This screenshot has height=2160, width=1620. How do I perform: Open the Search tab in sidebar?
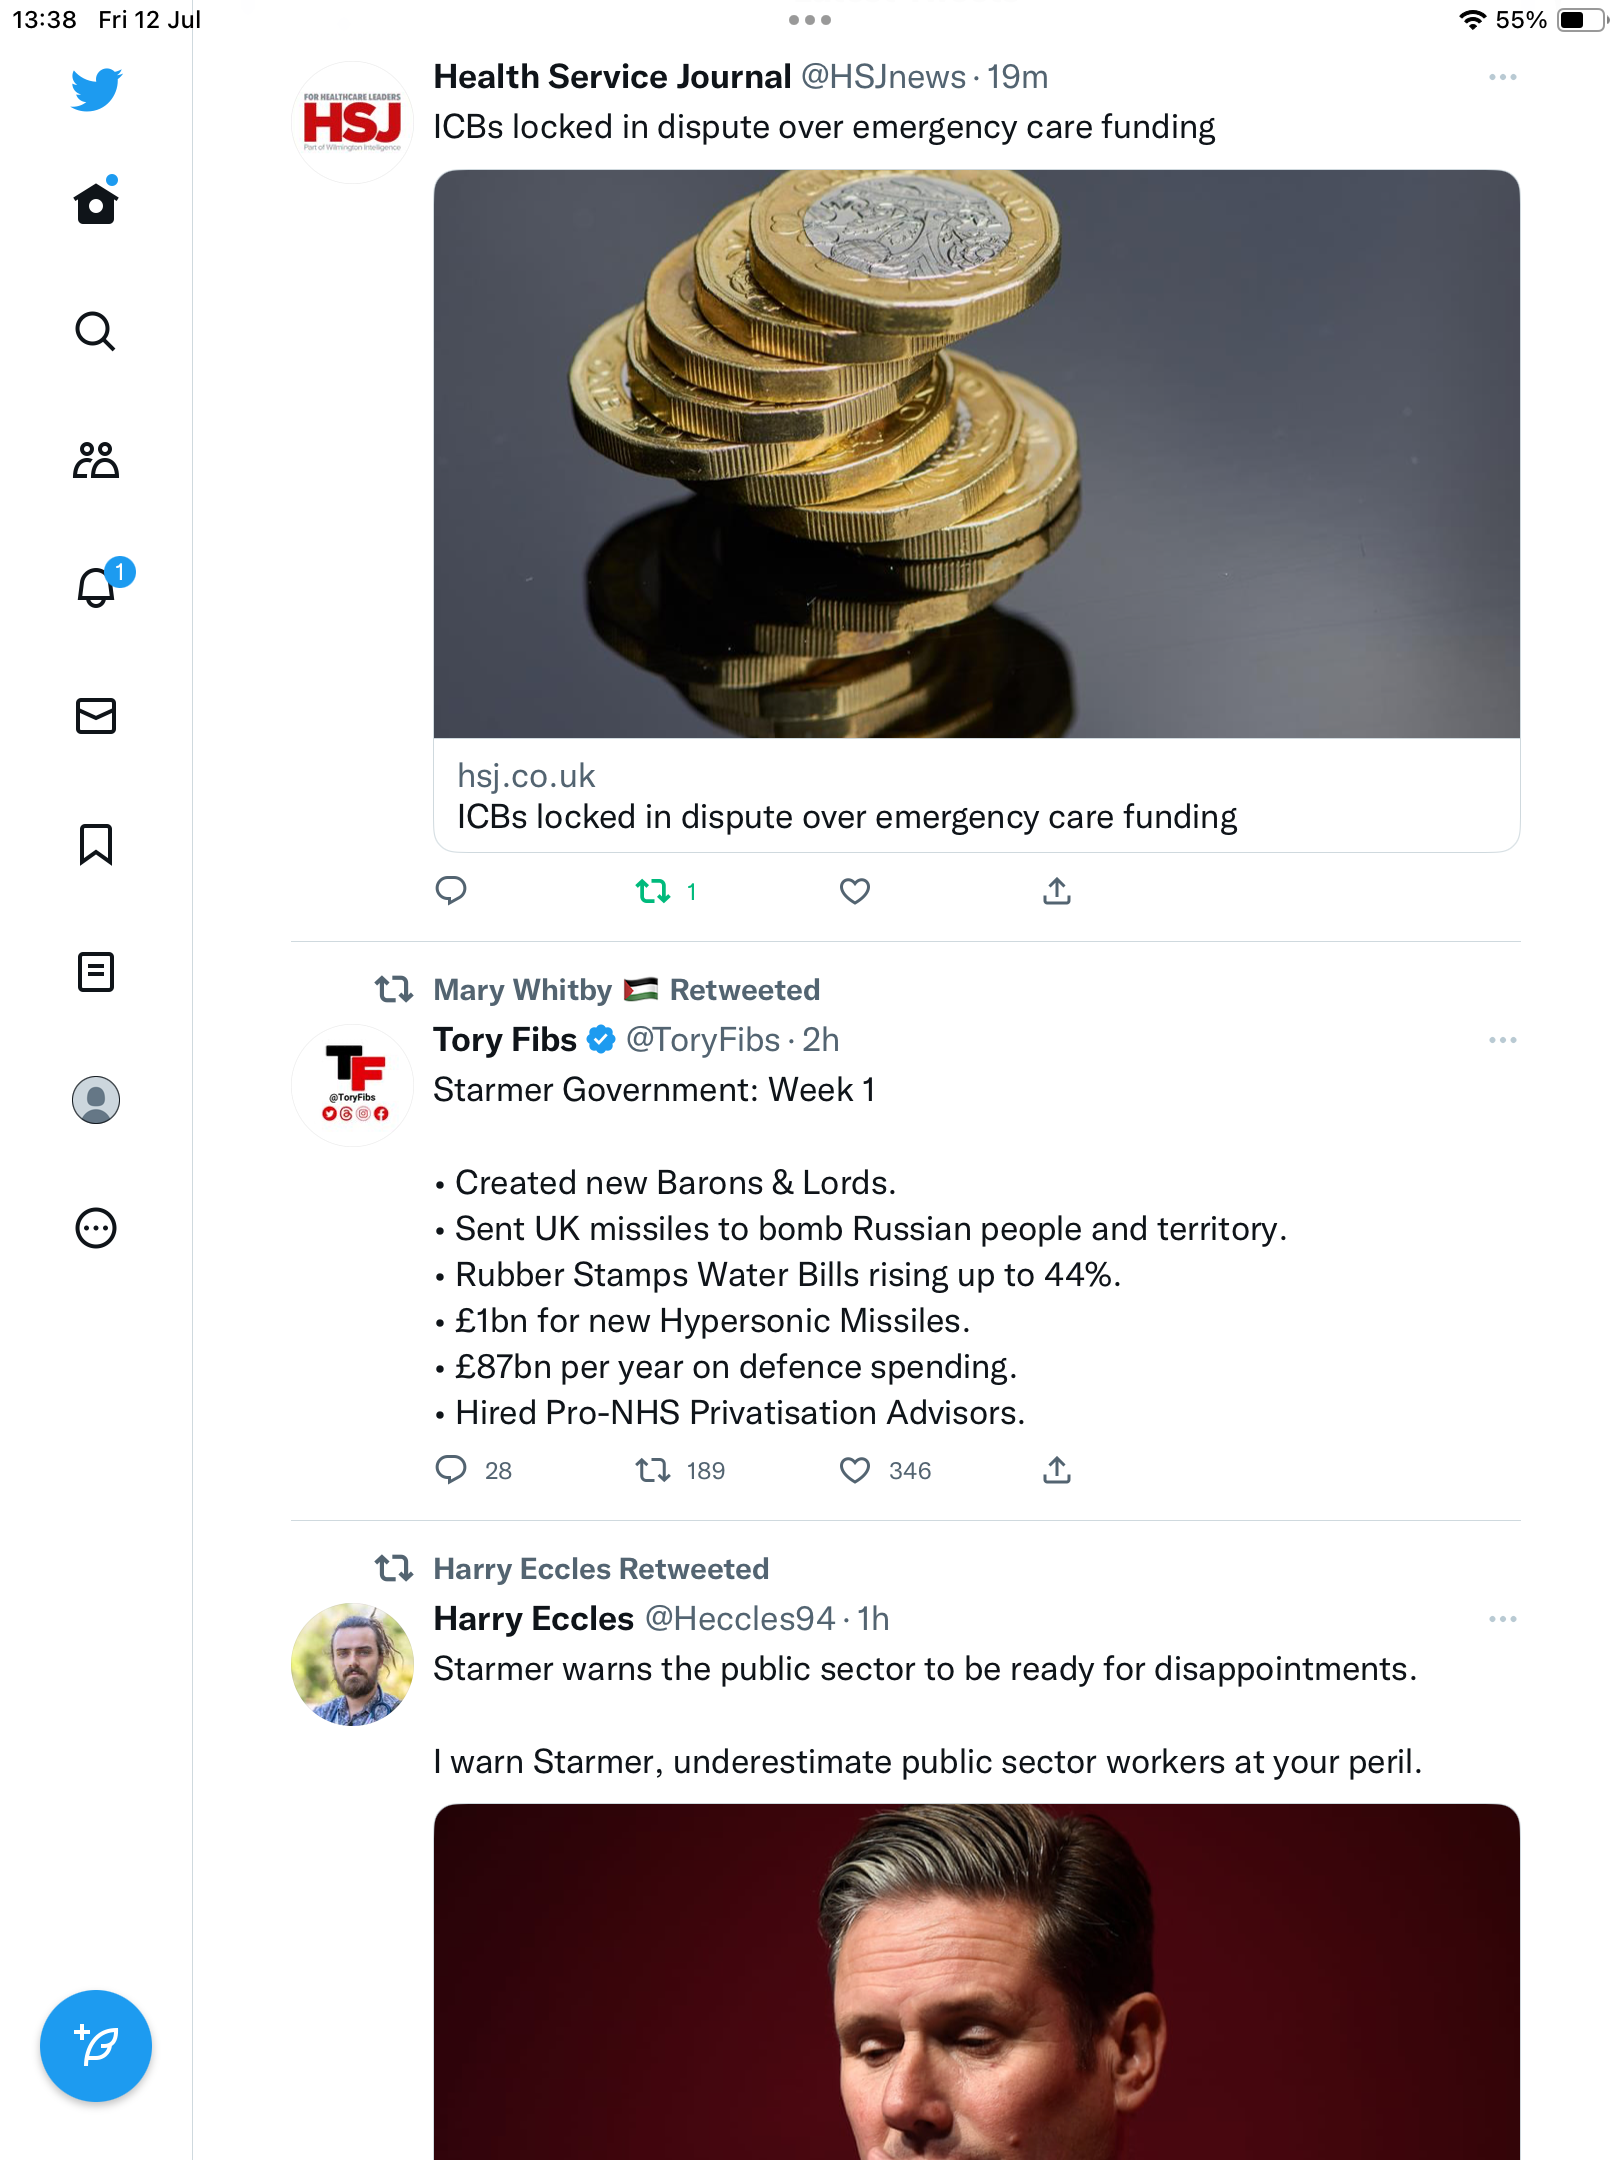click(x=95, y=331)
